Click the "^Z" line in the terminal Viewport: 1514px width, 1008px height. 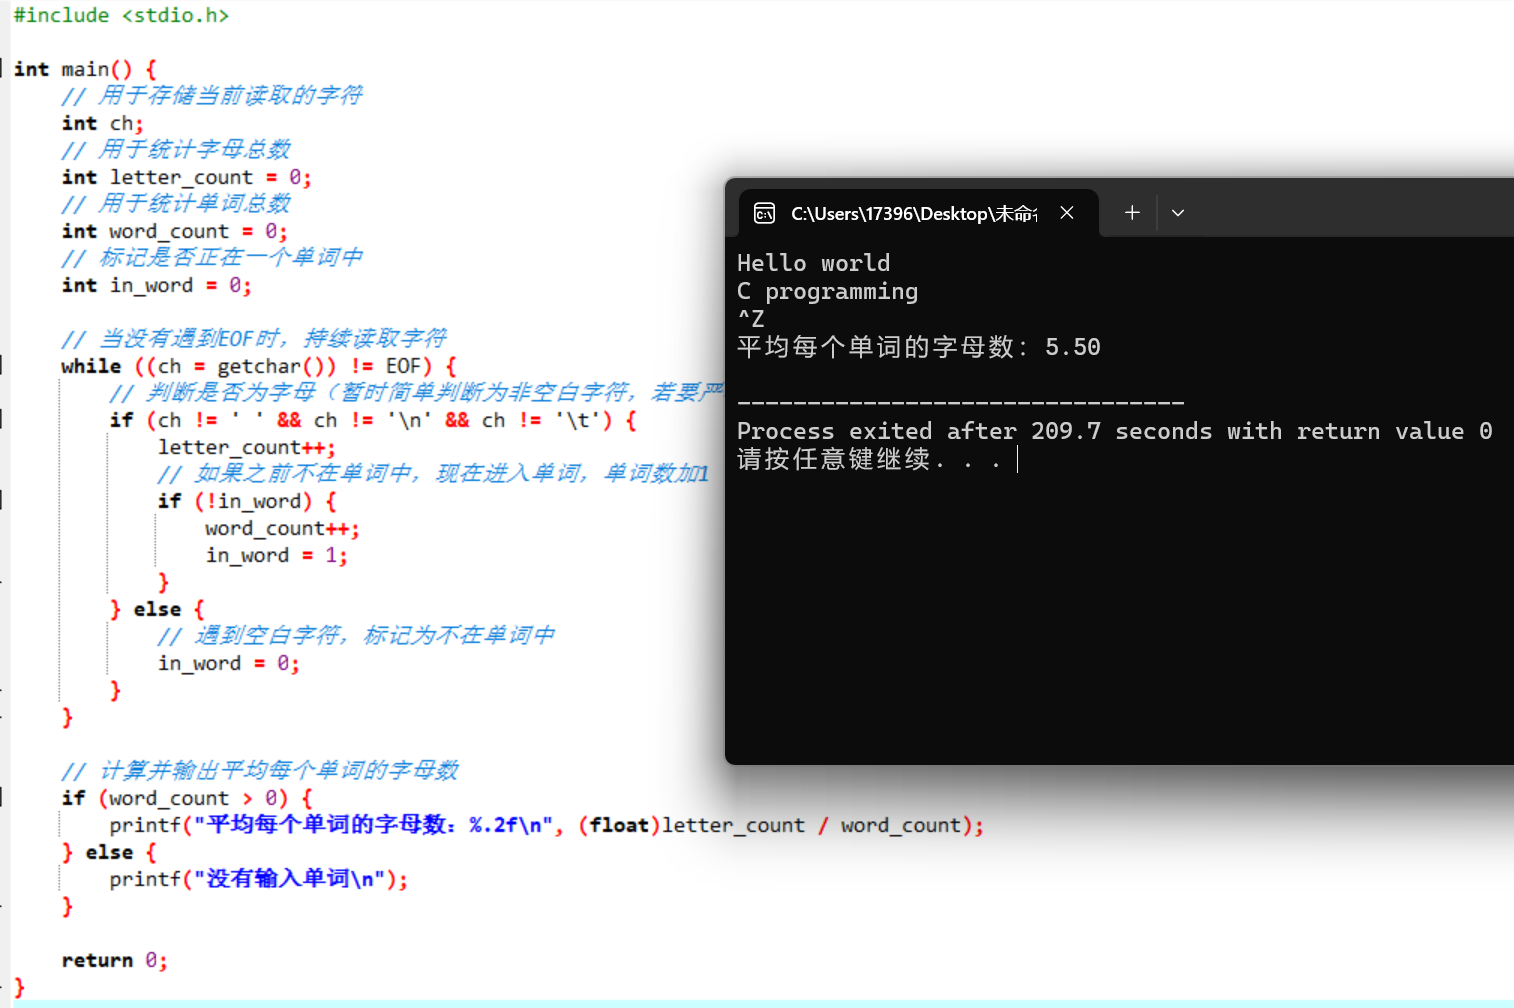[751, 319]
